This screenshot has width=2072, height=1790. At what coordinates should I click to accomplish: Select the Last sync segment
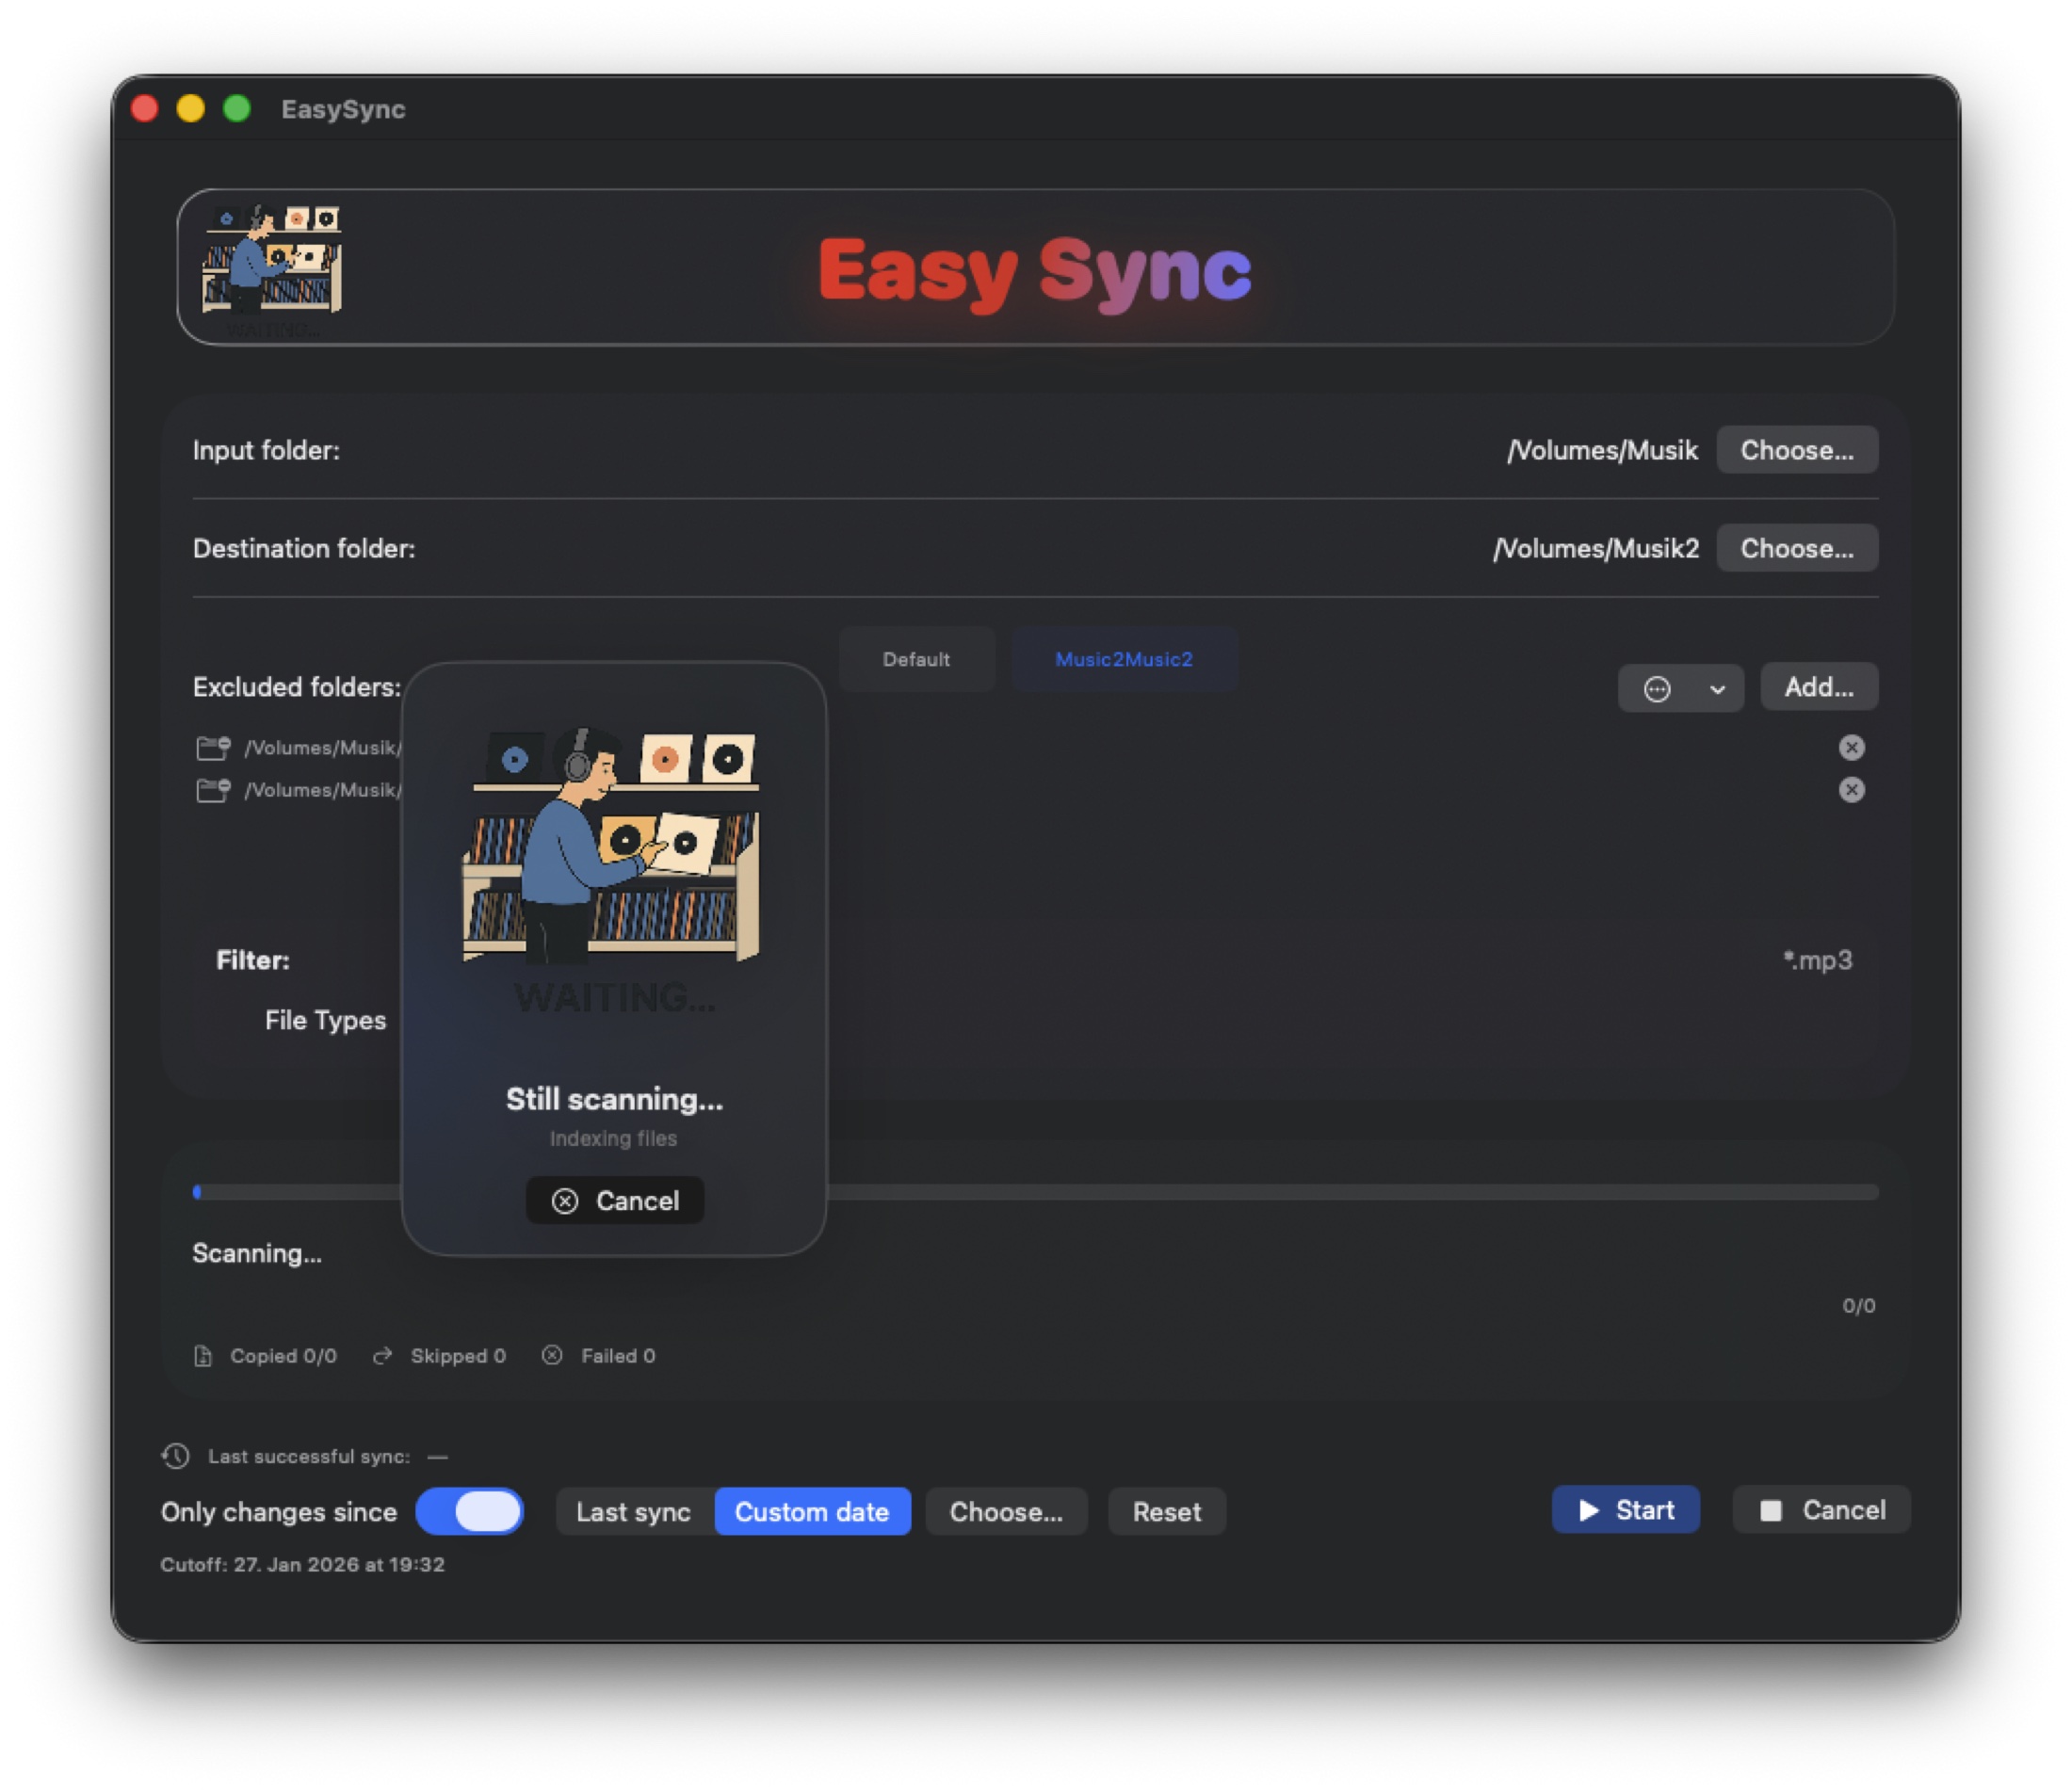pos(633,1511)
